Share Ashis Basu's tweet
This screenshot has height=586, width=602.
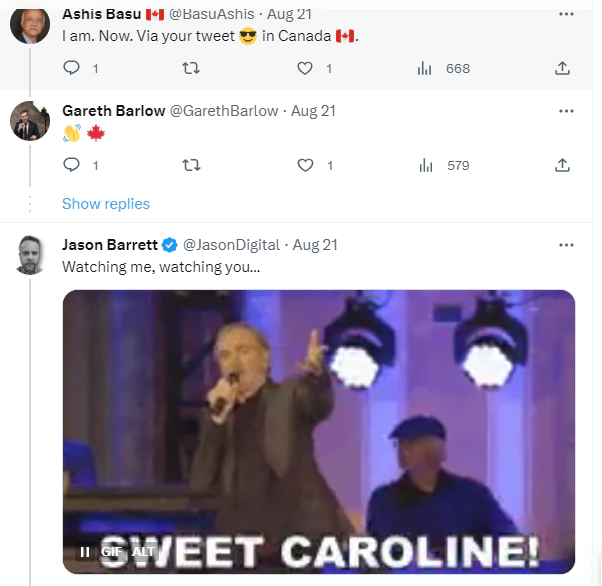coord(562,68)
